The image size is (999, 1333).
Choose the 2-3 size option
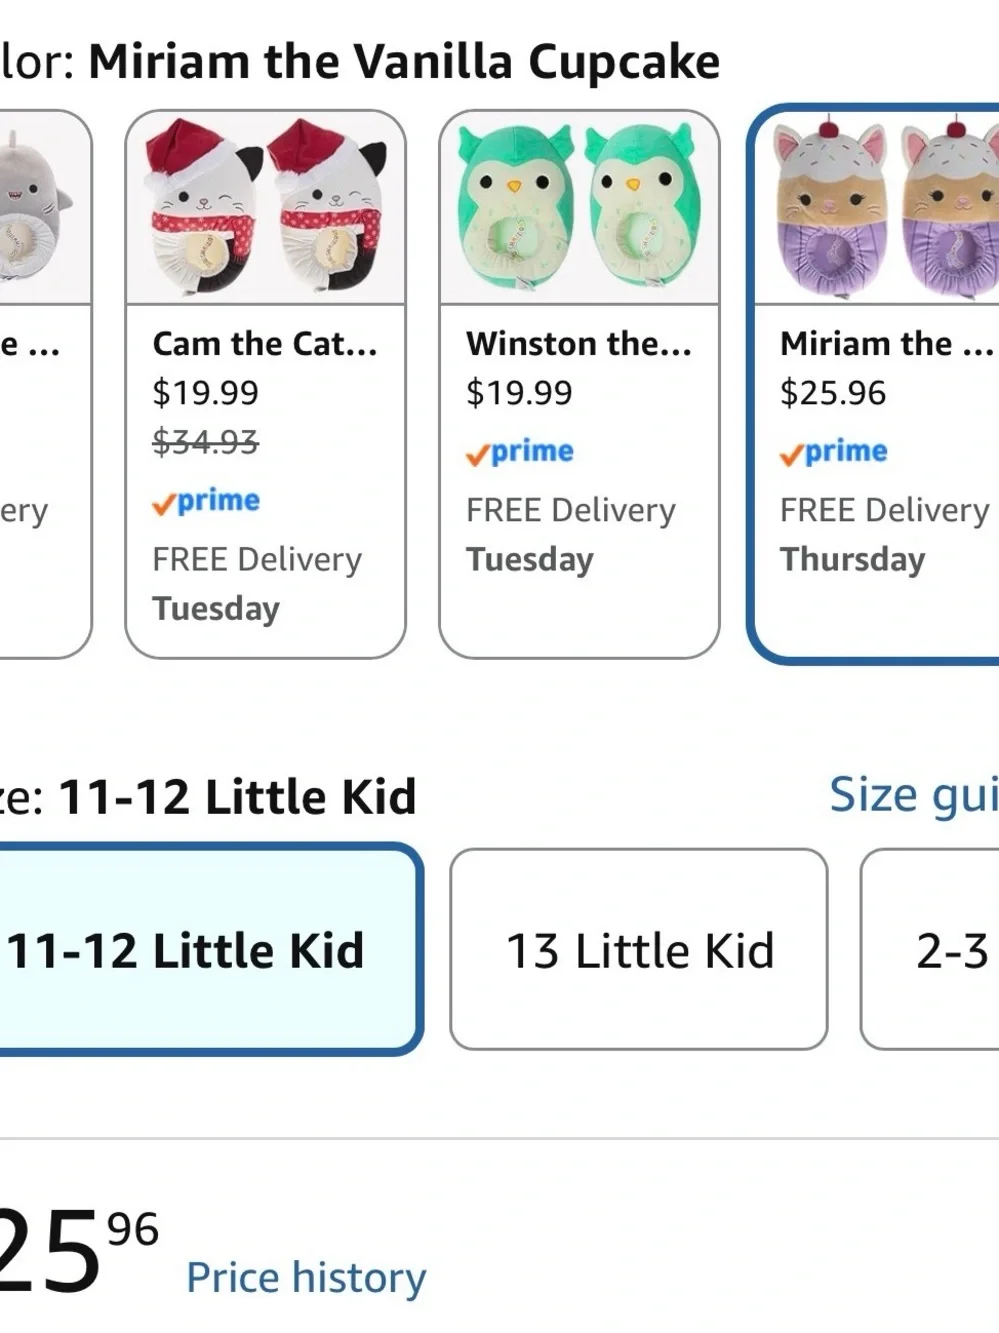[x=930, y=949]
